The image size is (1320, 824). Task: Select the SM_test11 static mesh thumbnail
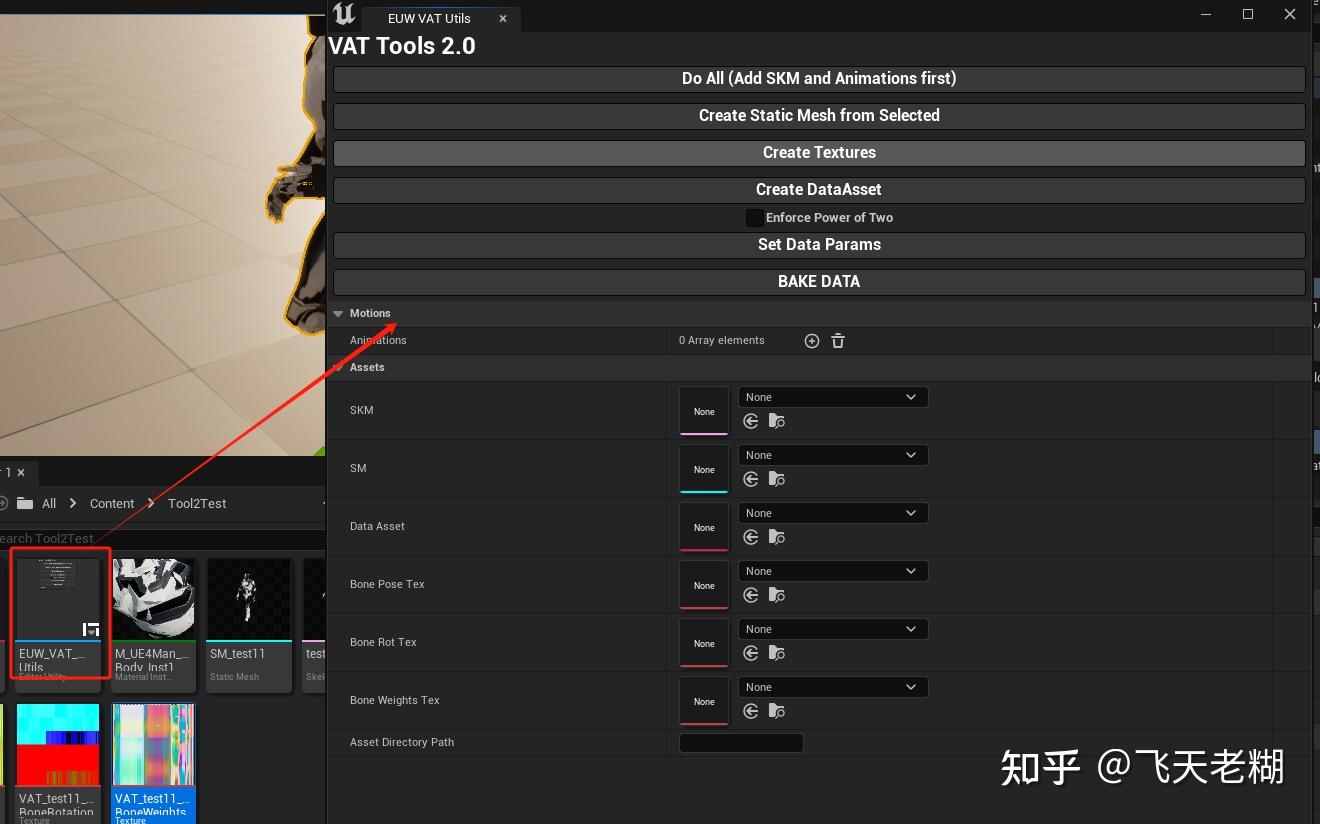coord(248,598)
